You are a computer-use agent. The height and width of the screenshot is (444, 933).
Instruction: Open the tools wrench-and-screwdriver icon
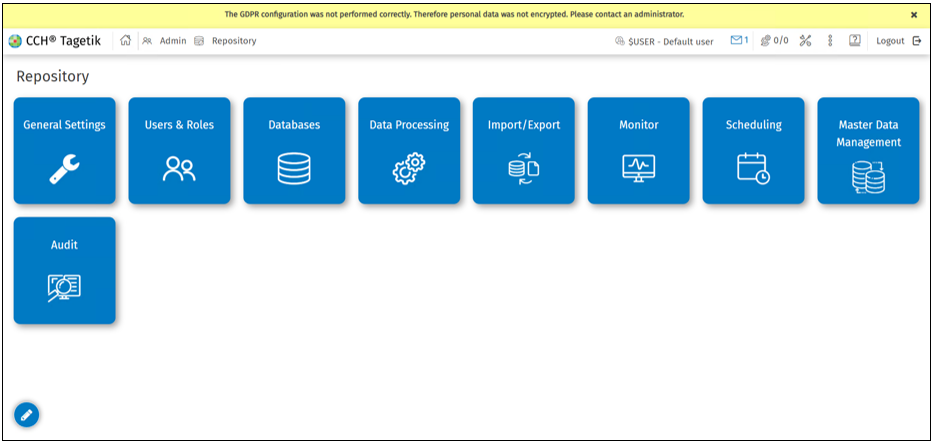pyautogui.click(x=806, y=40)
